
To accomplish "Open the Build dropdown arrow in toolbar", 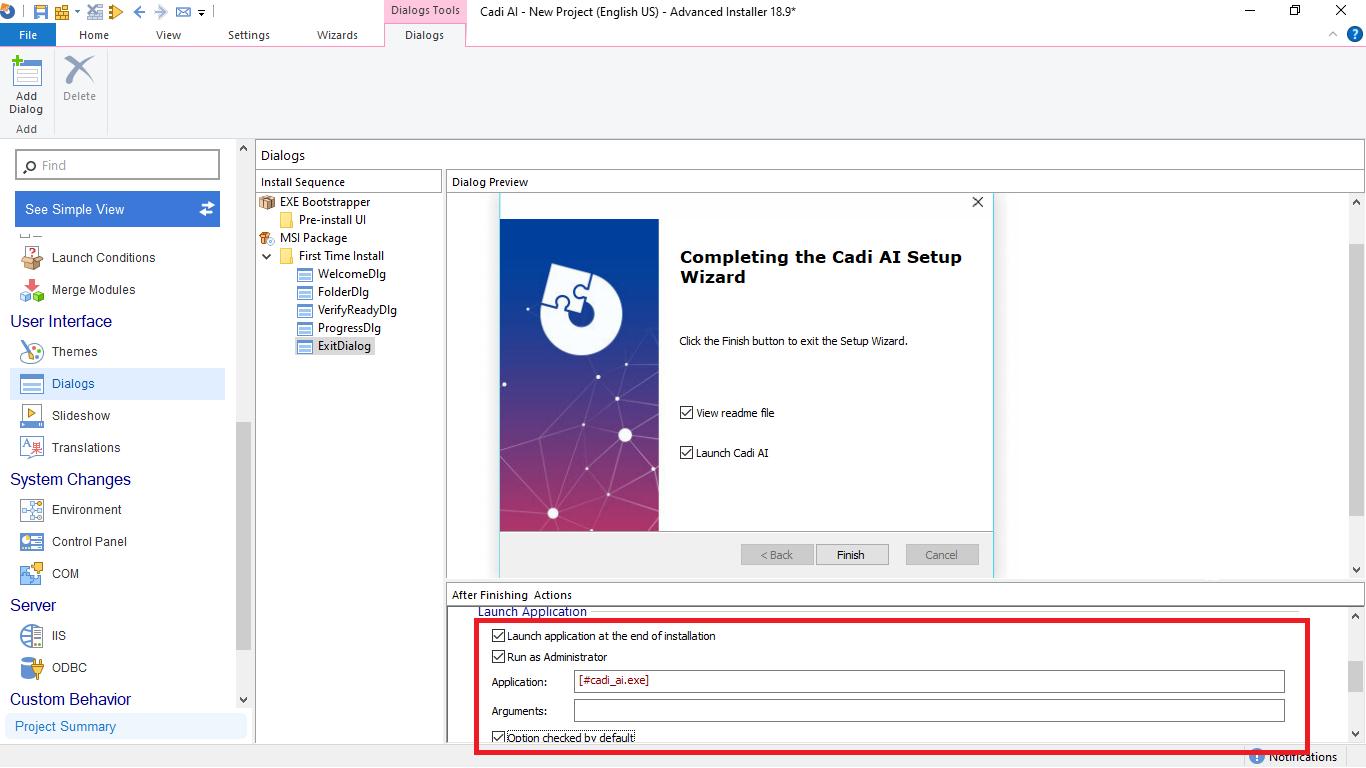I will (x=76, y=13).
